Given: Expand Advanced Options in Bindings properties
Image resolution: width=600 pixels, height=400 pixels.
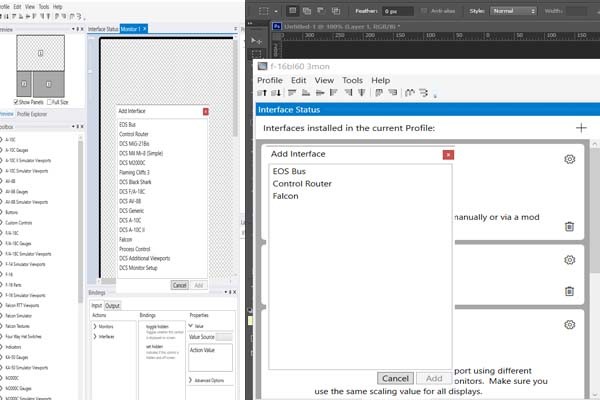Looking at the screenshot, I should [191, 380].
